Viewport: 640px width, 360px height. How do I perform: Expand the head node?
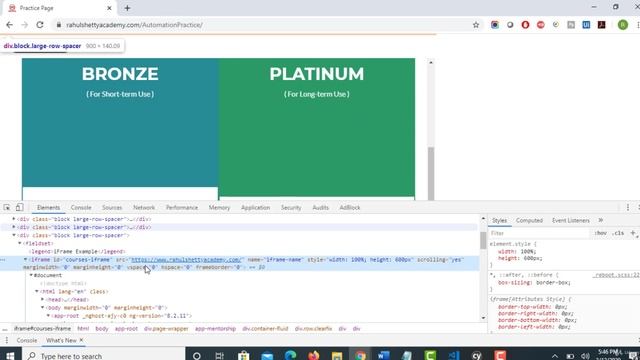42,299
